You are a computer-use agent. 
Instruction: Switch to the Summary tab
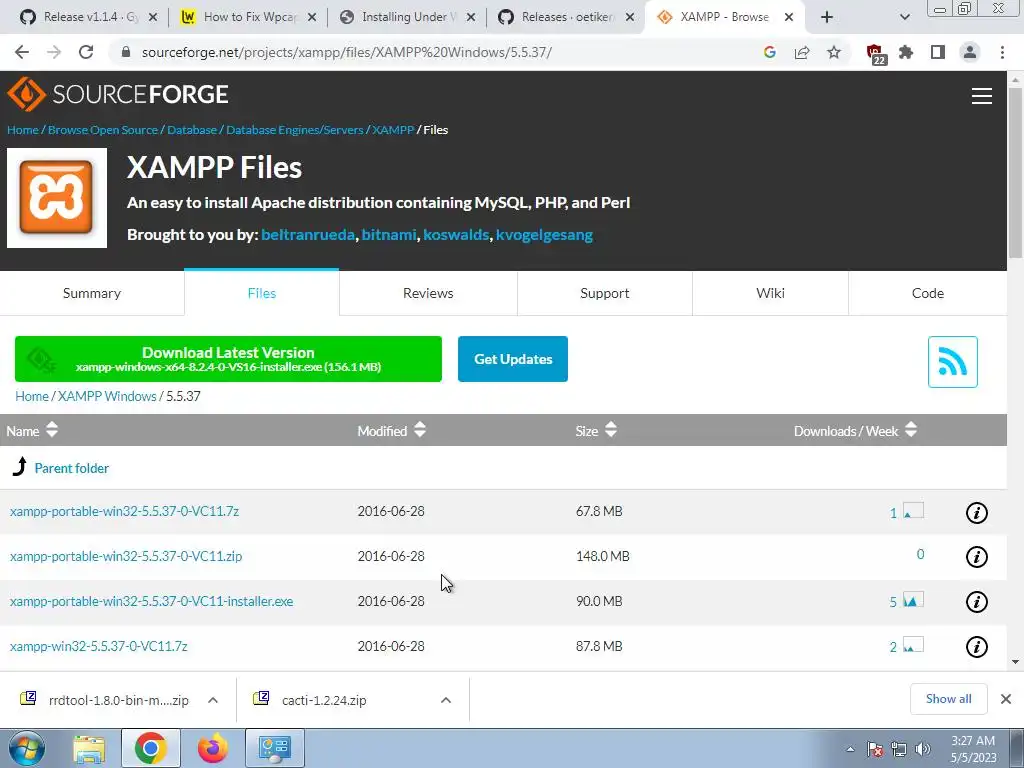[92, 293]
